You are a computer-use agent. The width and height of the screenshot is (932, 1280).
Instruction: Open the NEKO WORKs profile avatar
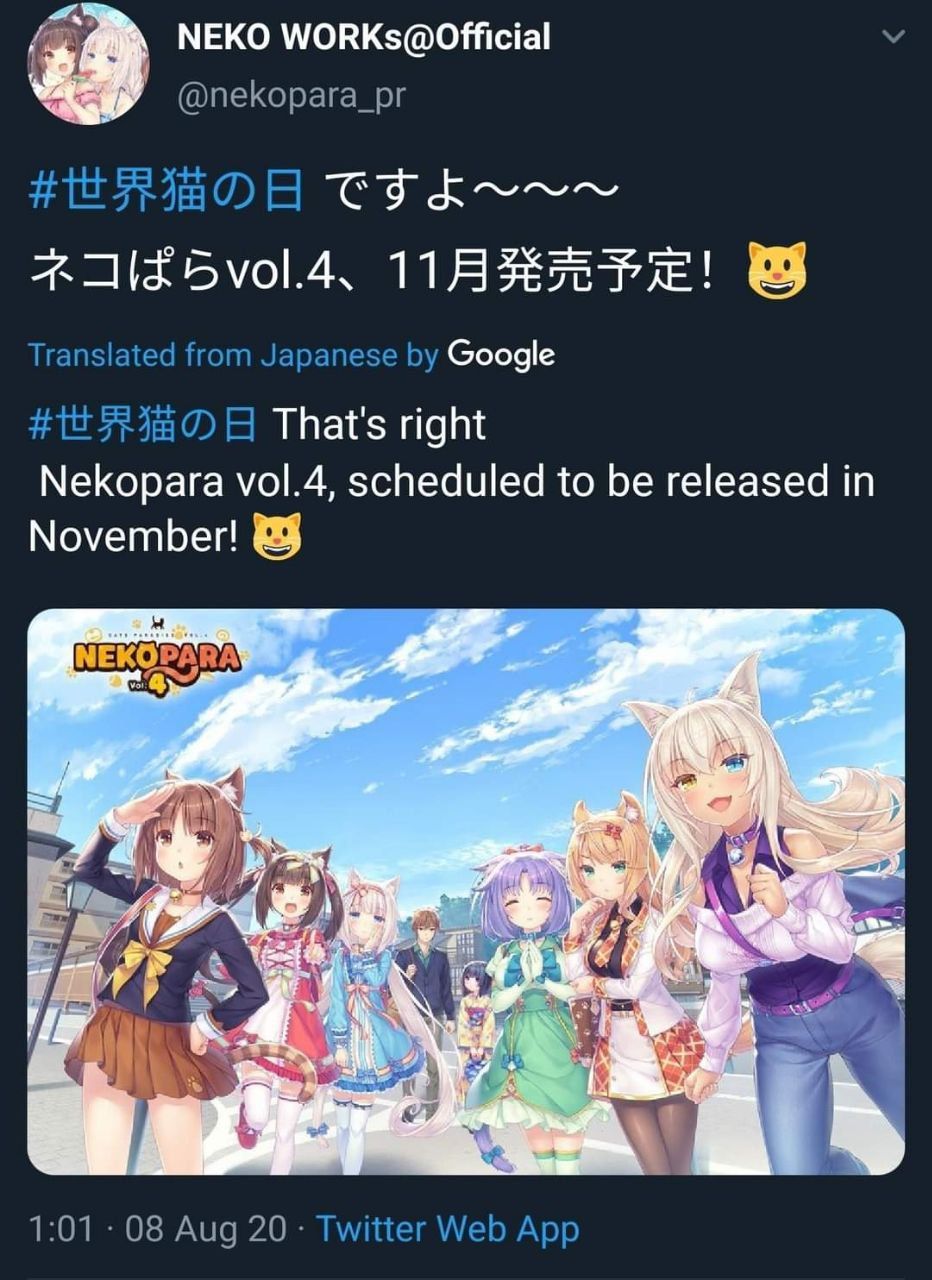pos(88,65)
